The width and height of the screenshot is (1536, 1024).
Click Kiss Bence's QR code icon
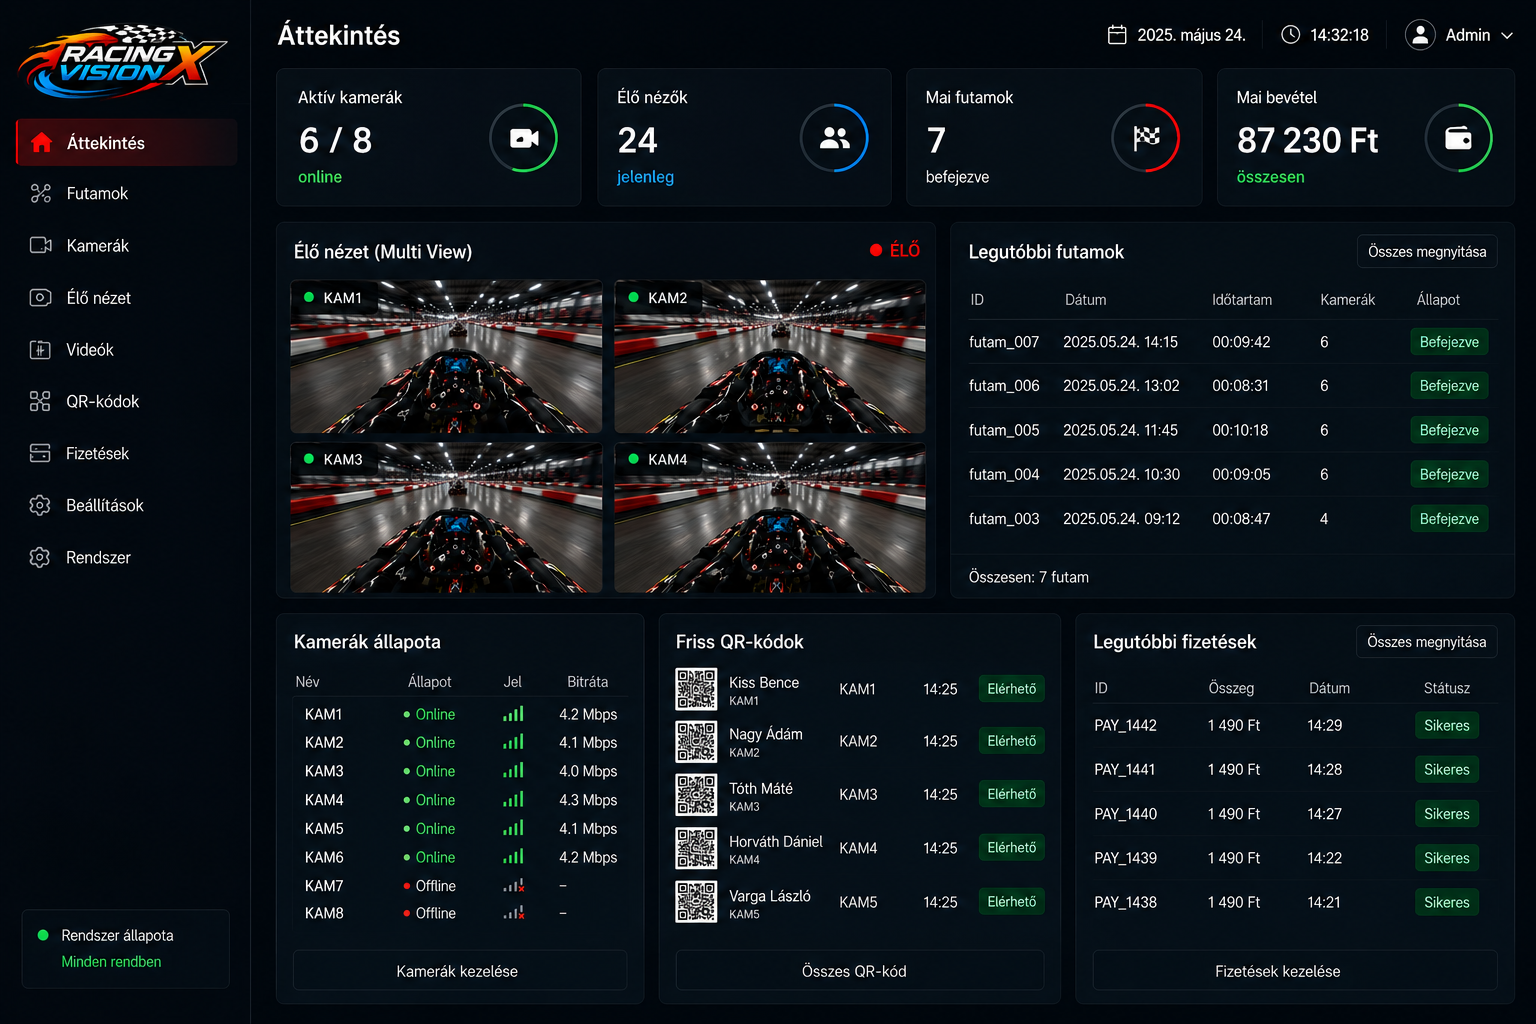pyautogui.click(x=696, y=689)
